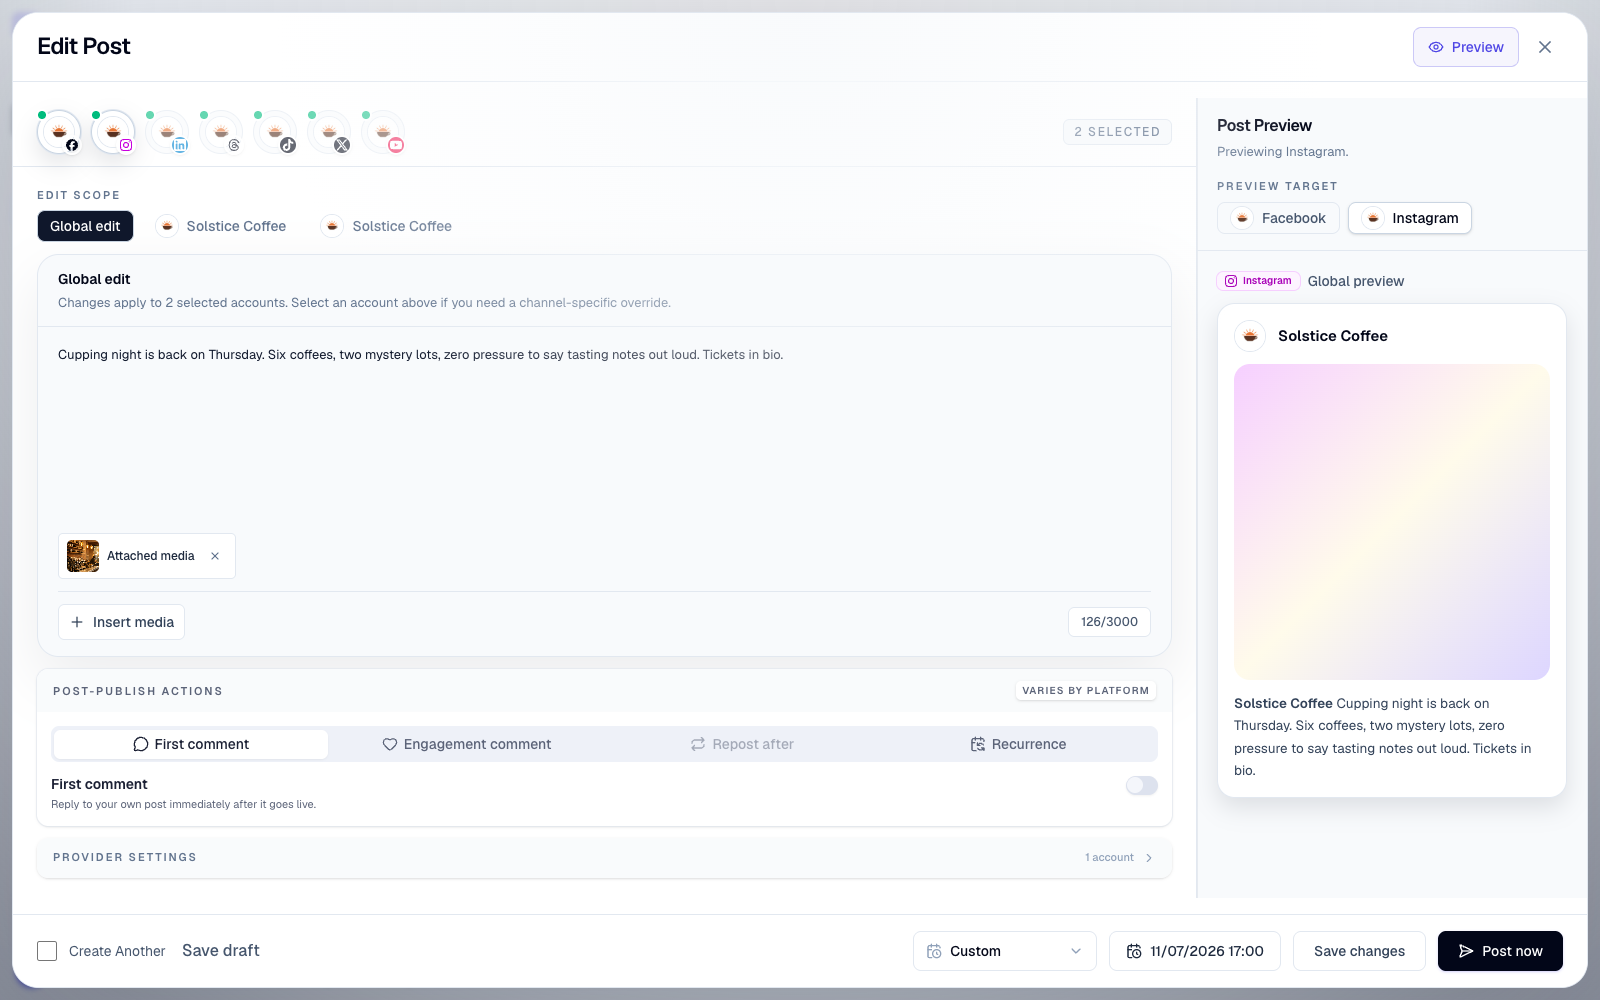Click the Solstice Coffee avatar in preview card

(x=1250, y=336)
